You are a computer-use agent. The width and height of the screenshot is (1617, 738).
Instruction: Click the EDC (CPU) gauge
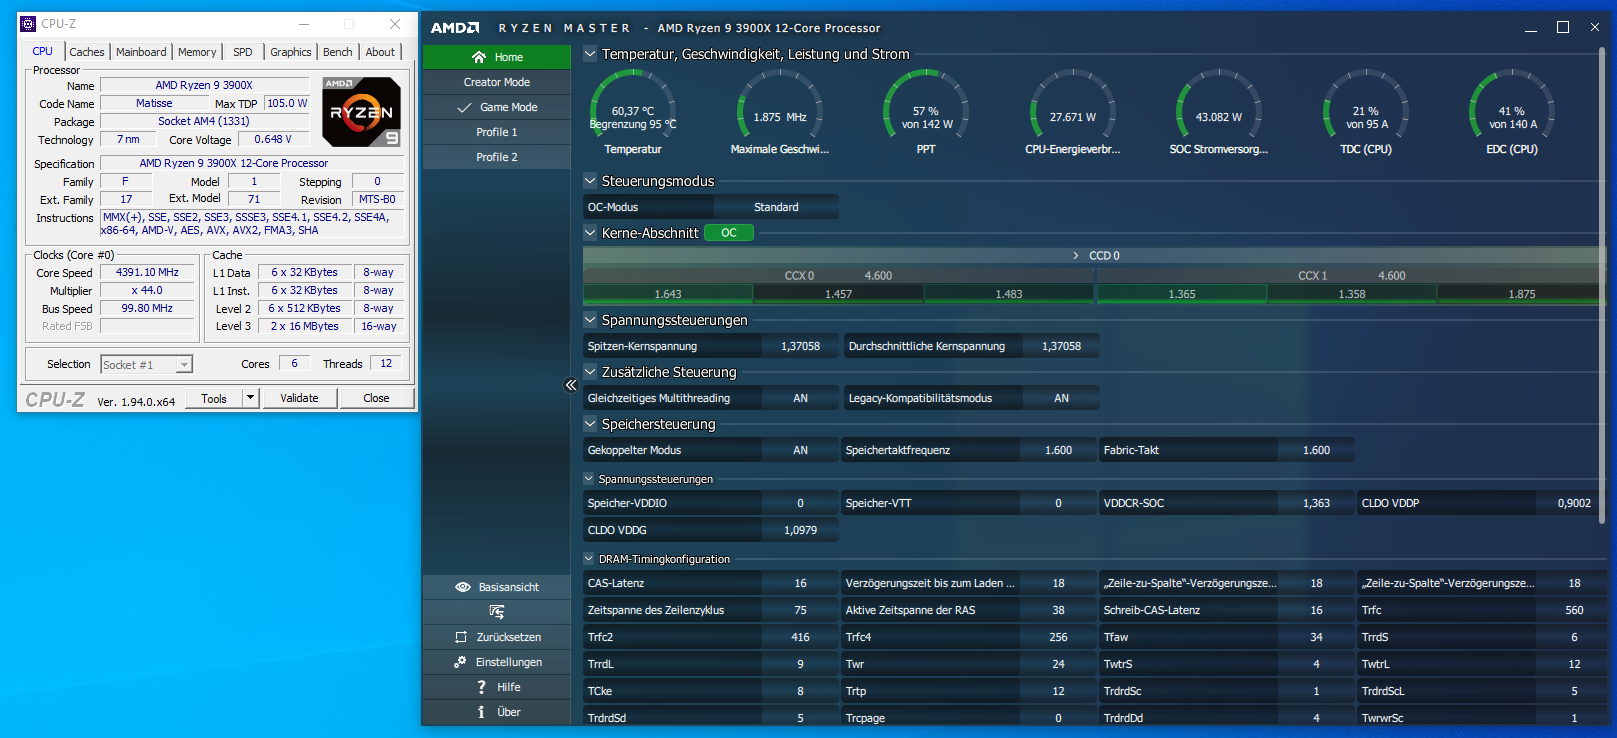click(x=1512, y=105)
